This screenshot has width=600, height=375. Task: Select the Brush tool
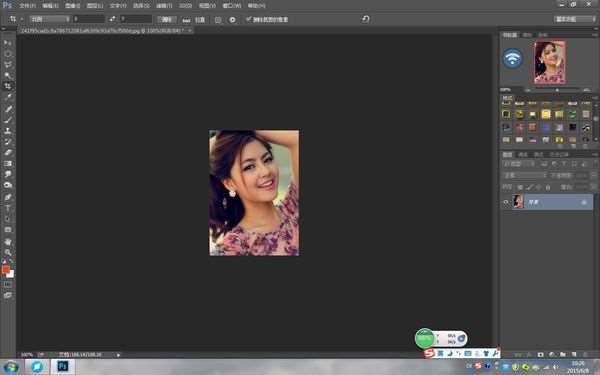[x=8, y=120]
